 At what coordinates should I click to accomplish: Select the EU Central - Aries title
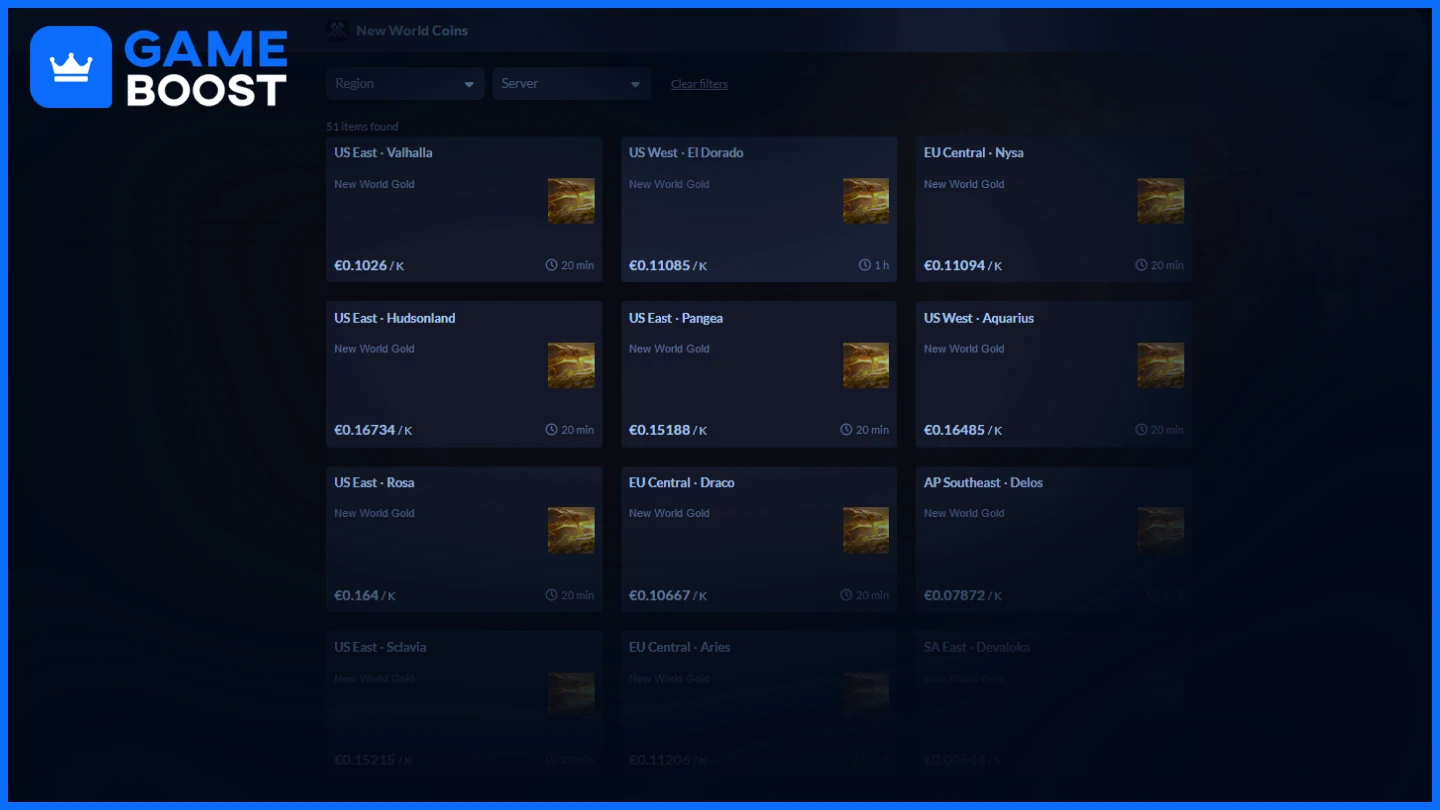tap(680, 647)
